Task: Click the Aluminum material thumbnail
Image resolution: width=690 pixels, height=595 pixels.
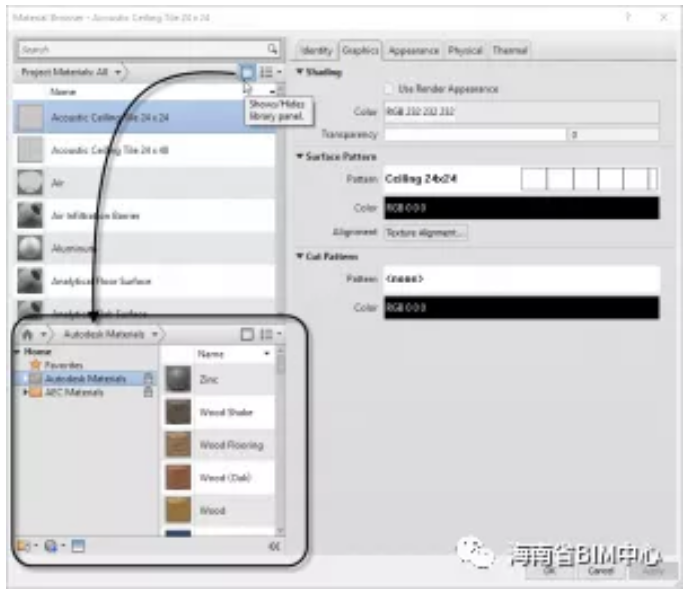Action: pyautogui.click(x=30, y=248)
